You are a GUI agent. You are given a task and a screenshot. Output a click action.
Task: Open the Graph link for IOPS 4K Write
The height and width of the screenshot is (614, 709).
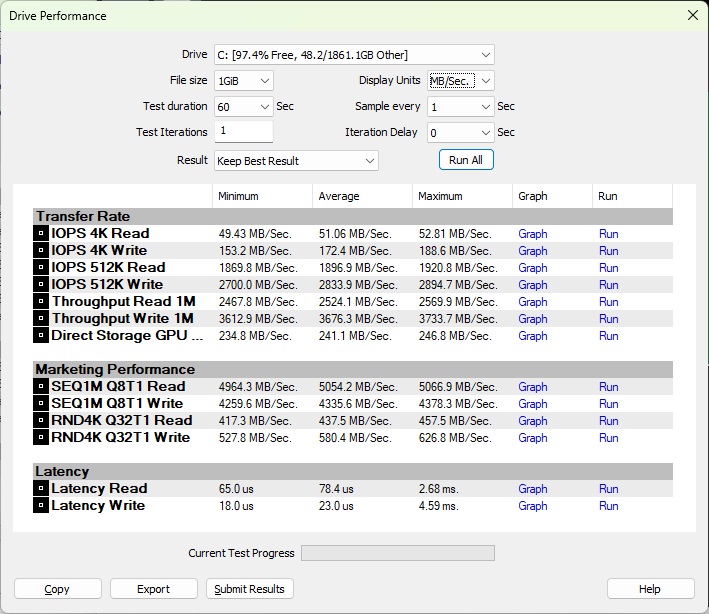tap(532, 251)
